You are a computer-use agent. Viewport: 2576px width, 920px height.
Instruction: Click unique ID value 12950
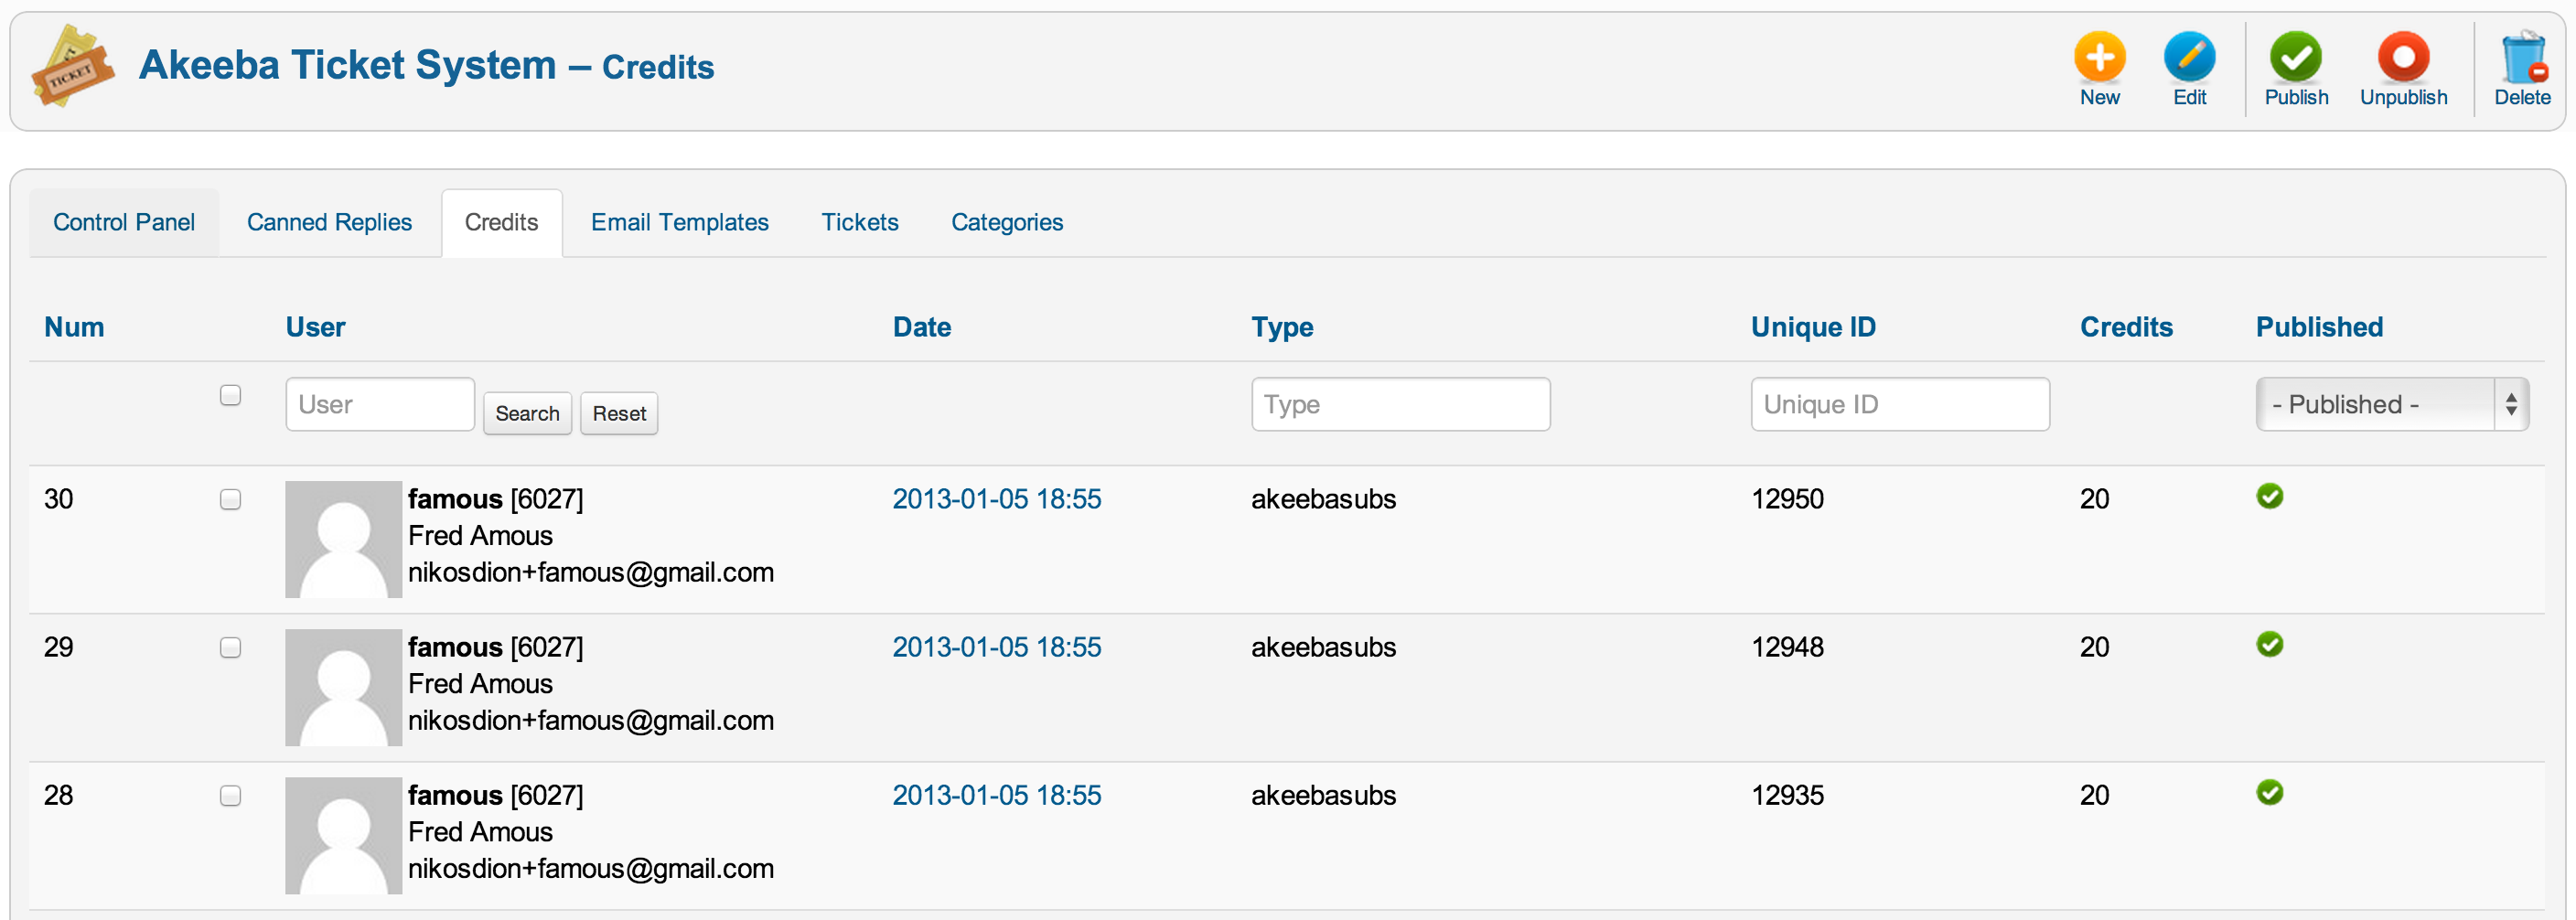pyautogui.click(x=1787, y=499)
